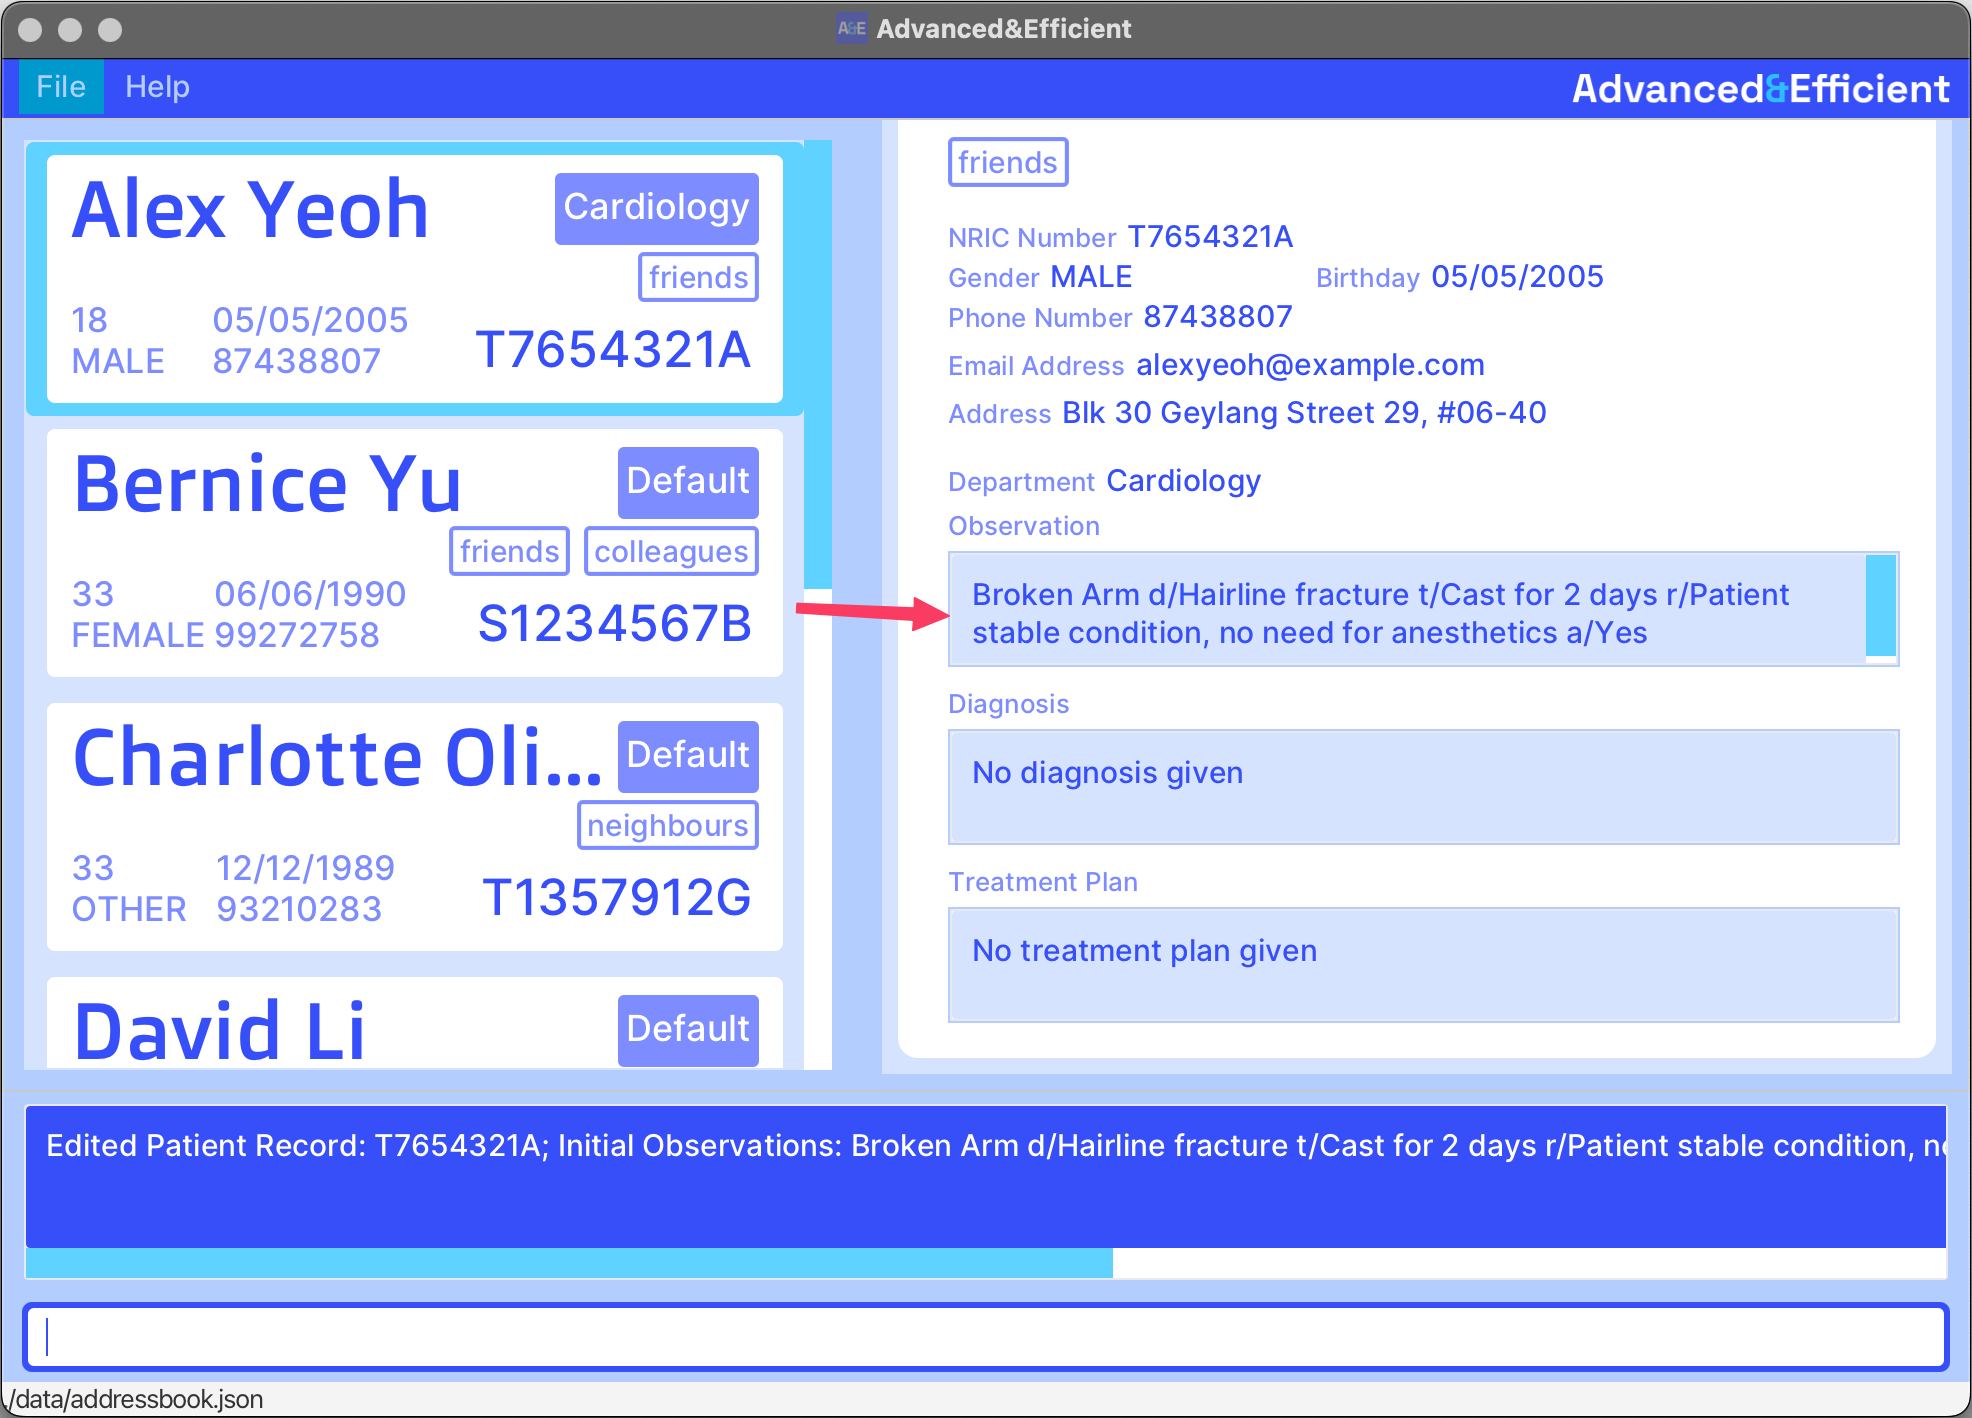Click the Observation text box

pos(1400,611)
